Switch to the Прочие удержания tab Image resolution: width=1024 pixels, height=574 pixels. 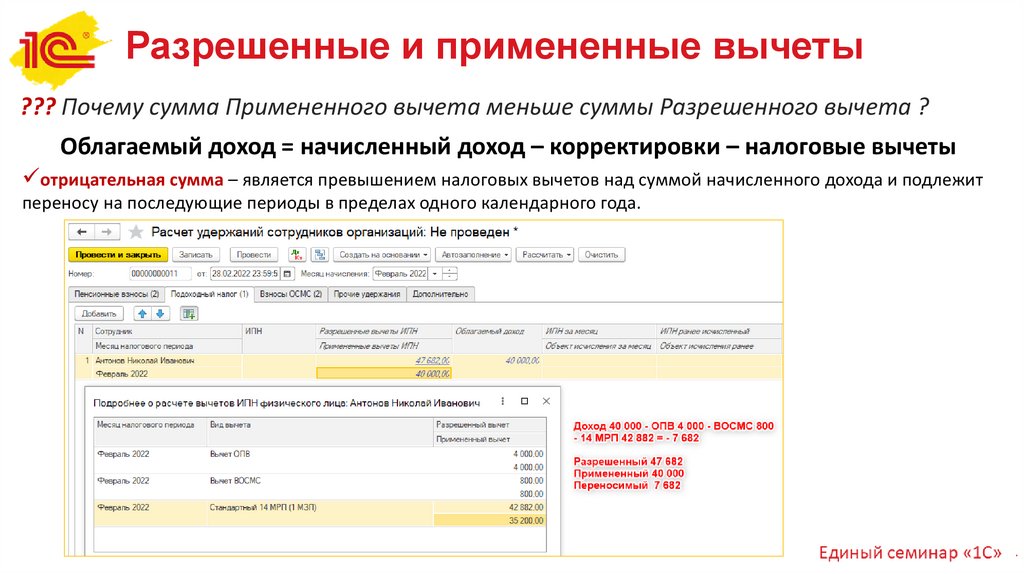[367, 294]
